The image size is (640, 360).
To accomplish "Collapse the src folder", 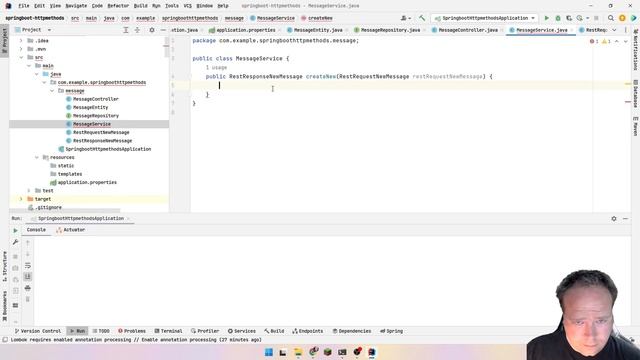I will (x=21, y=57).
